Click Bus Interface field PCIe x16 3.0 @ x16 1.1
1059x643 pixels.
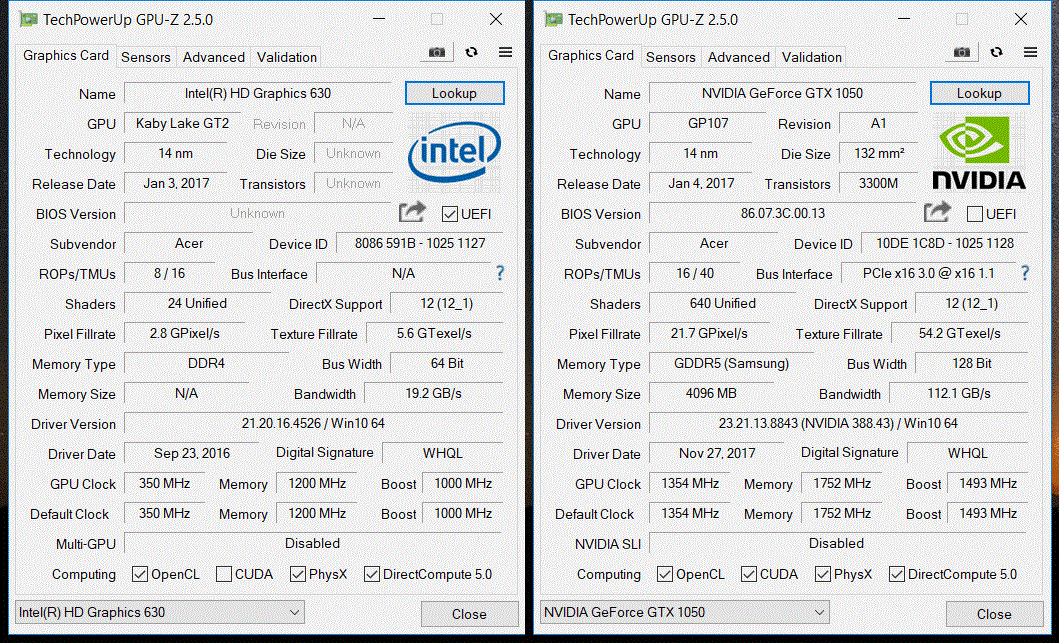click(929, 274)
